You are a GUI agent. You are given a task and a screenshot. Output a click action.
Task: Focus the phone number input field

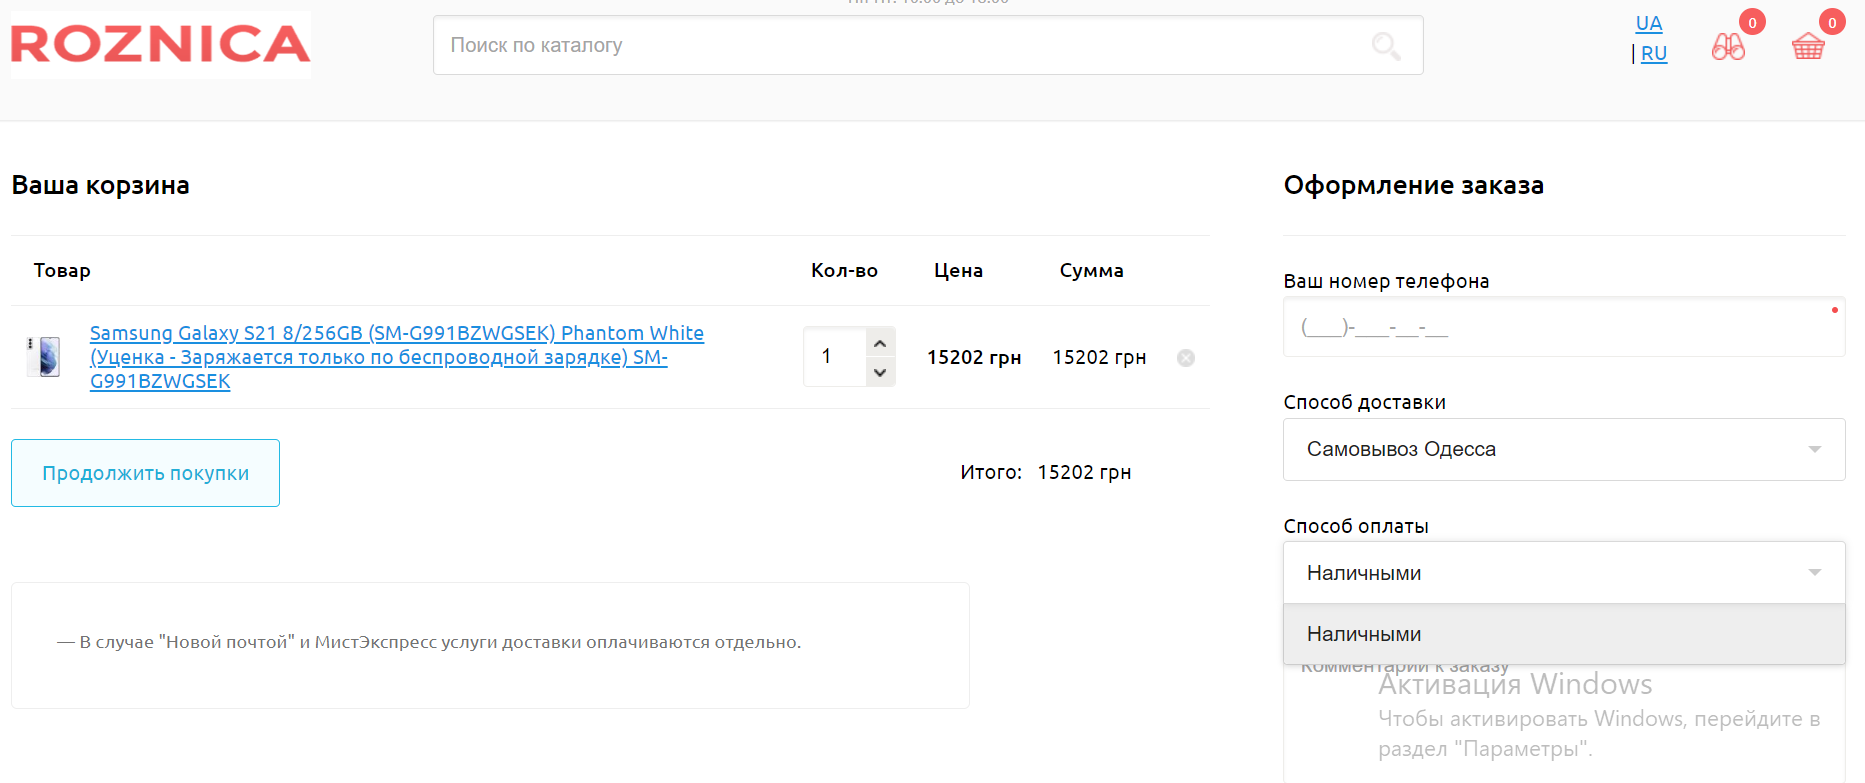click(x=1564, y=328)
